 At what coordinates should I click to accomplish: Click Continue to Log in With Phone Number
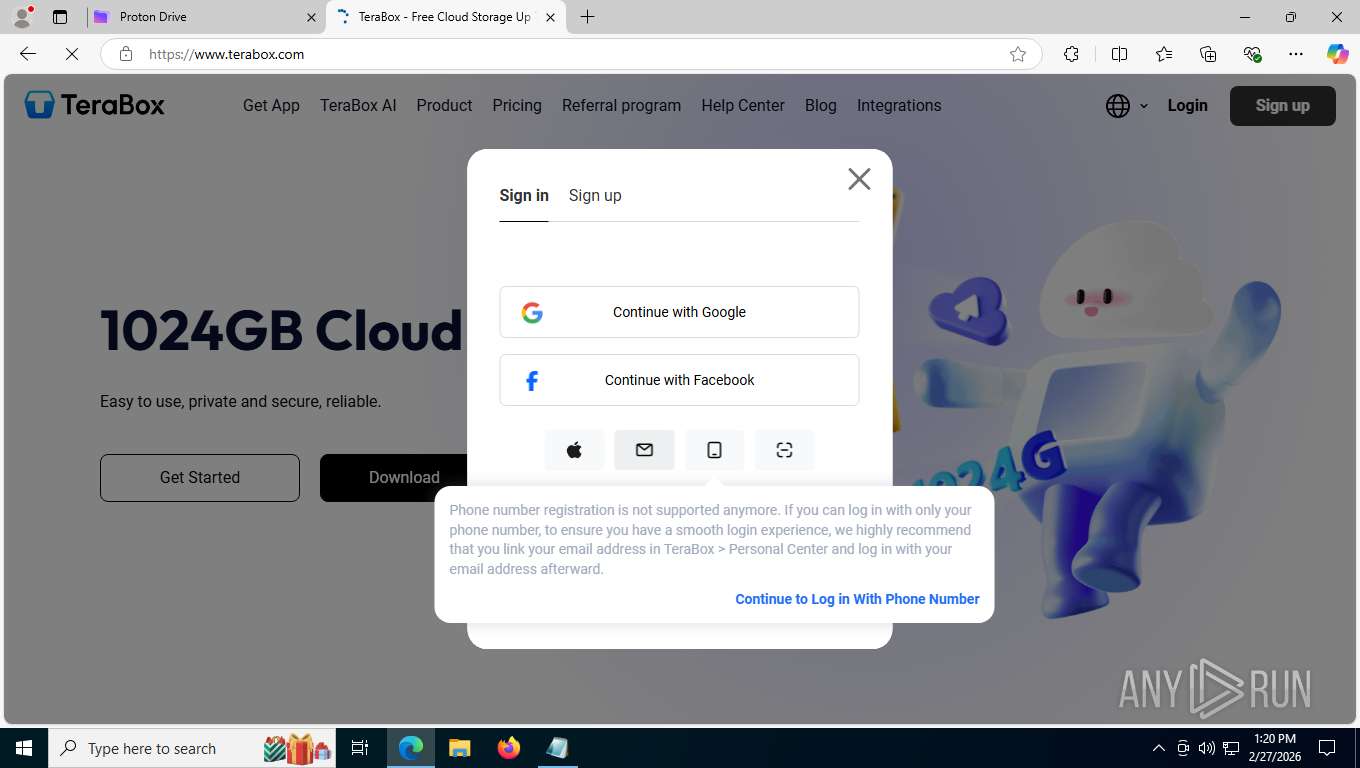(857, 599)
